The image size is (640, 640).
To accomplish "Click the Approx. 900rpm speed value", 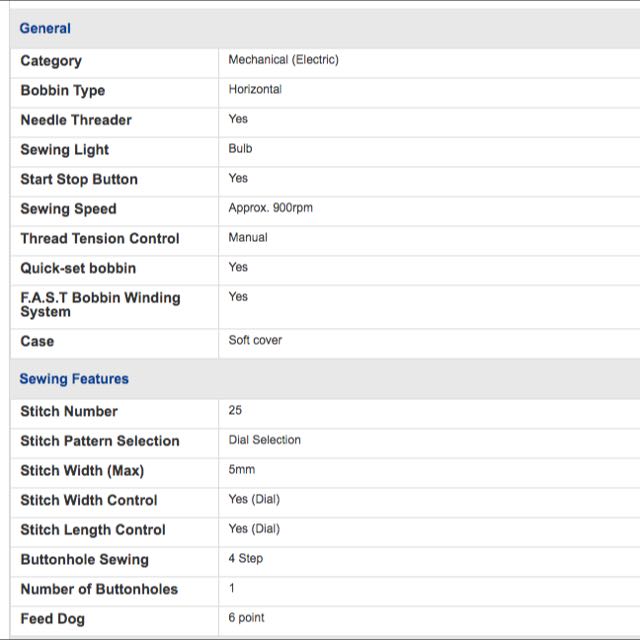I will pyautogui.click(x=270, y=208).
